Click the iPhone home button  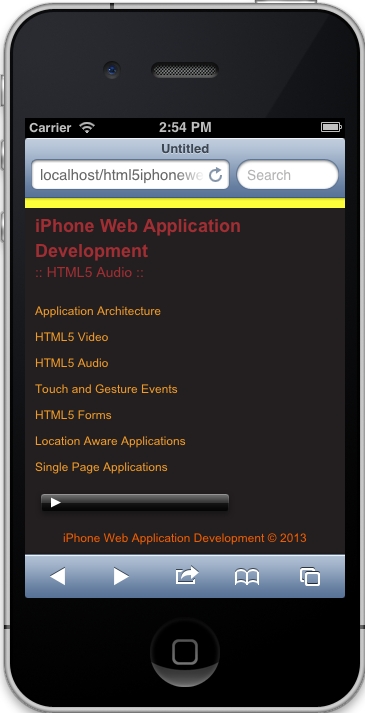pos(185,652)
